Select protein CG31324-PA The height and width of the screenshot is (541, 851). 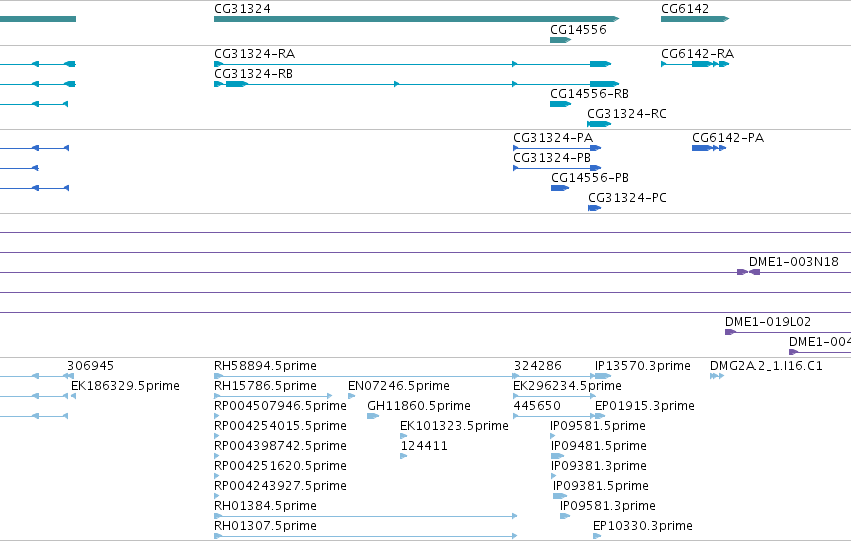click(x=557, y=148)
